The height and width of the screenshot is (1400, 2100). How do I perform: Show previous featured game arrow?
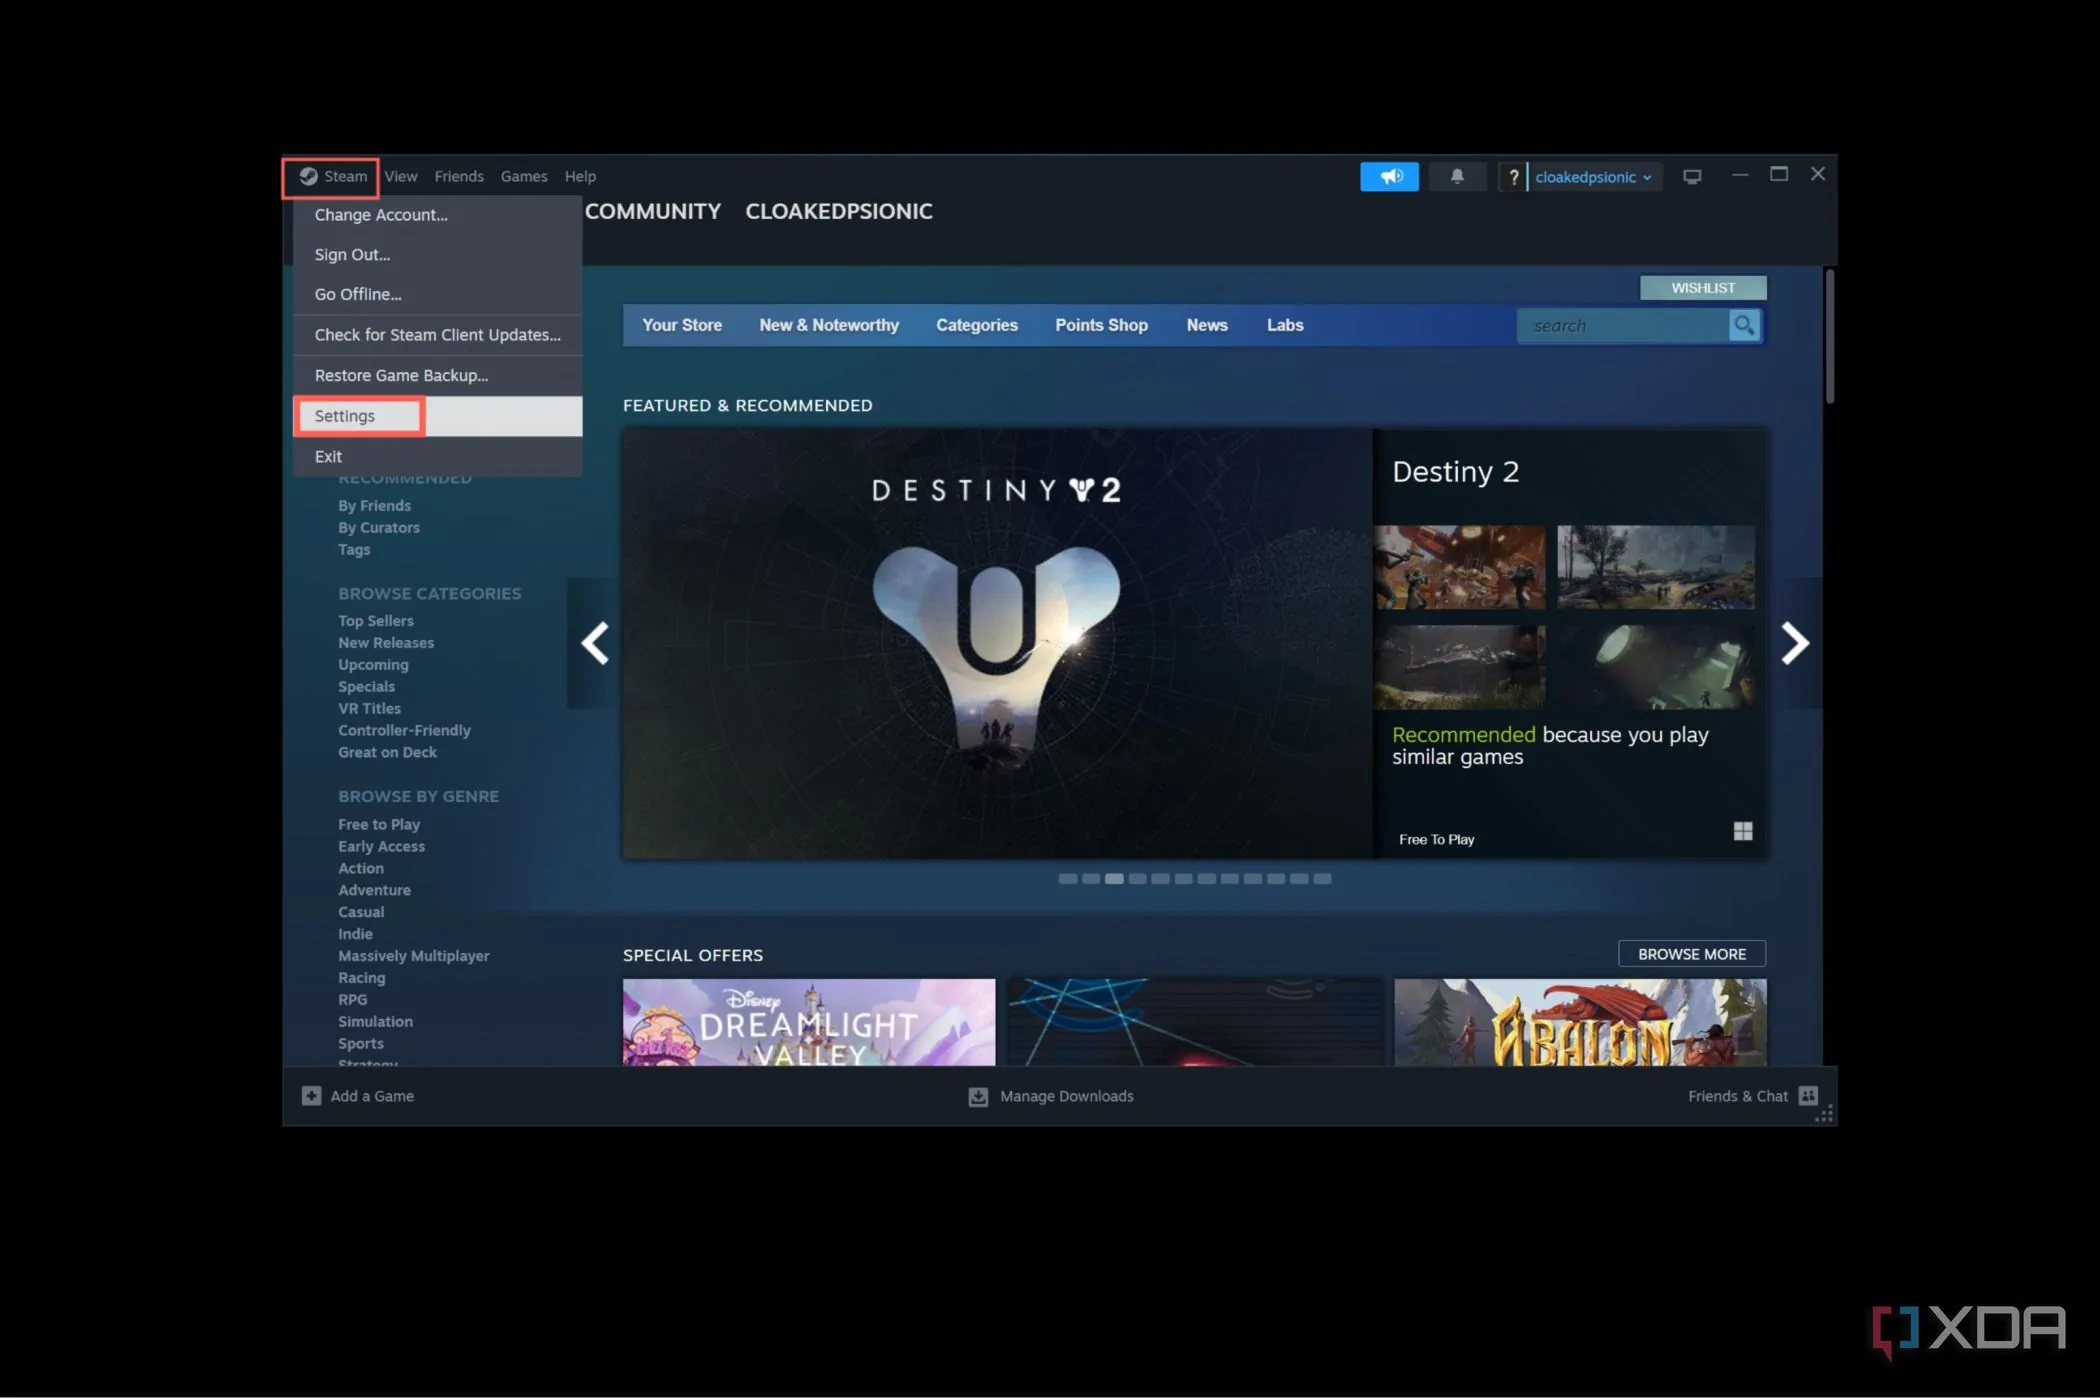(595, 644)
